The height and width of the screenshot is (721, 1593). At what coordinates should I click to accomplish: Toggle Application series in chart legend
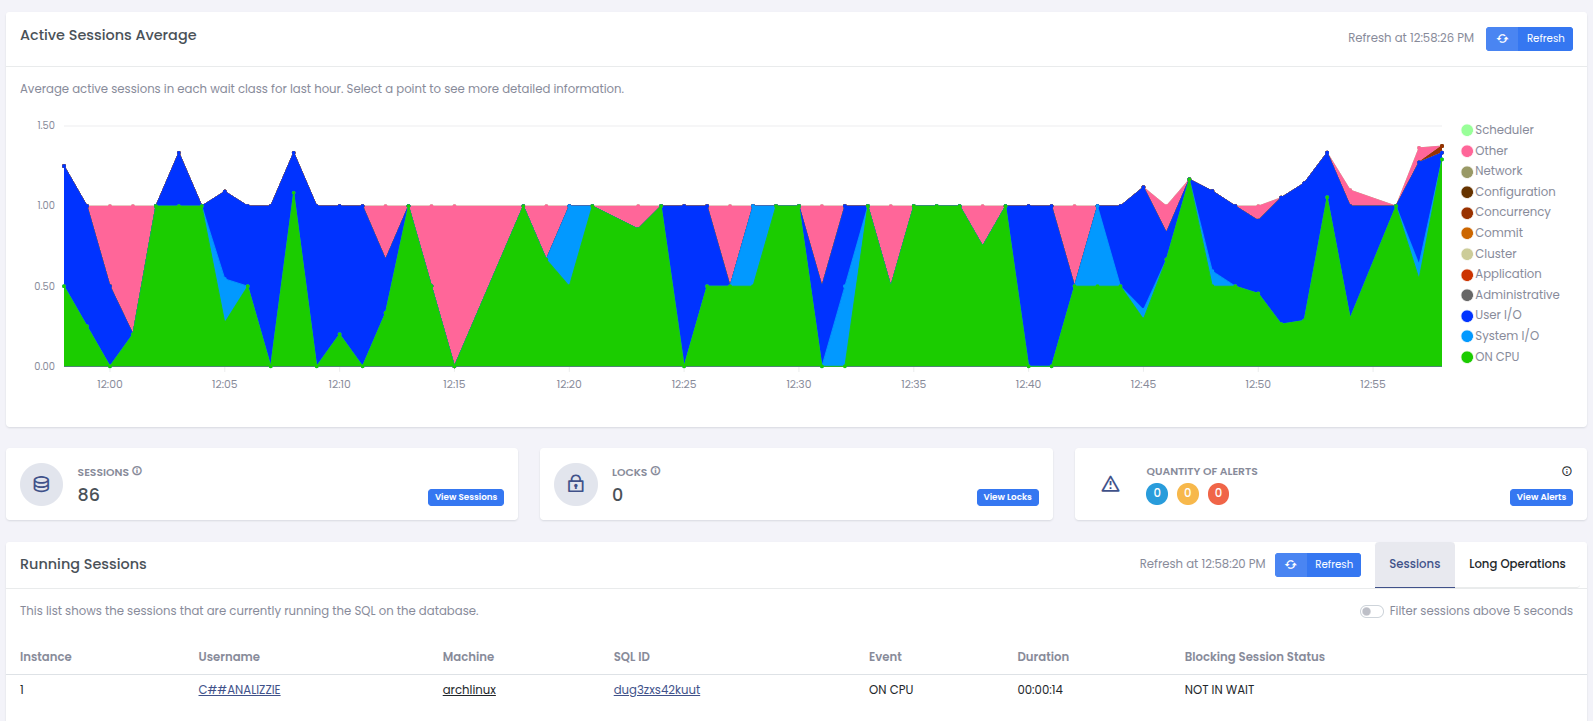point(1501,274)
